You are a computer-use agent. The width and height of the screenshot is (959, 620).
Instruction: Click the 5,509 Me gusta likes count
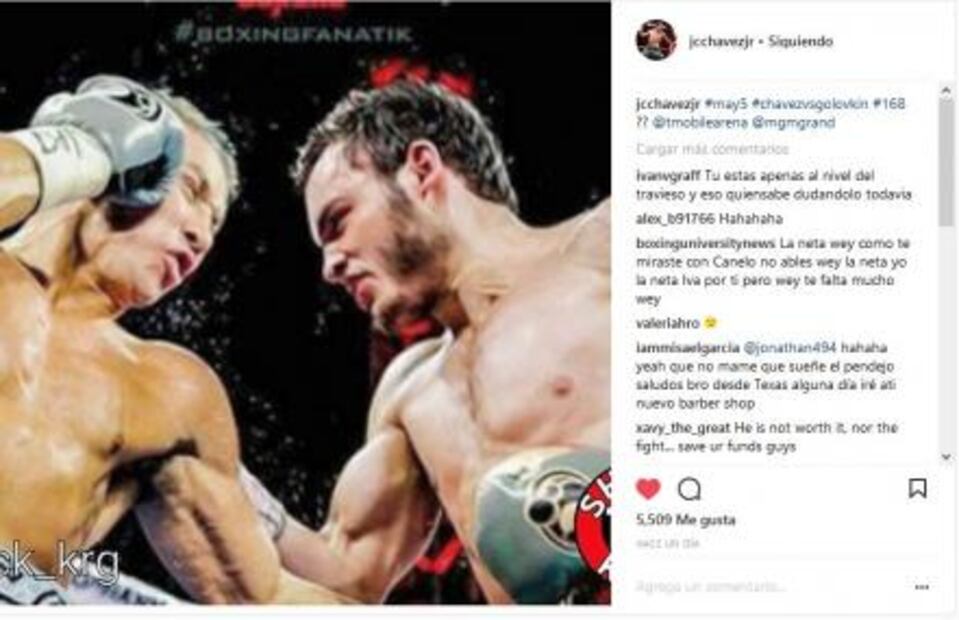[685, 520]
